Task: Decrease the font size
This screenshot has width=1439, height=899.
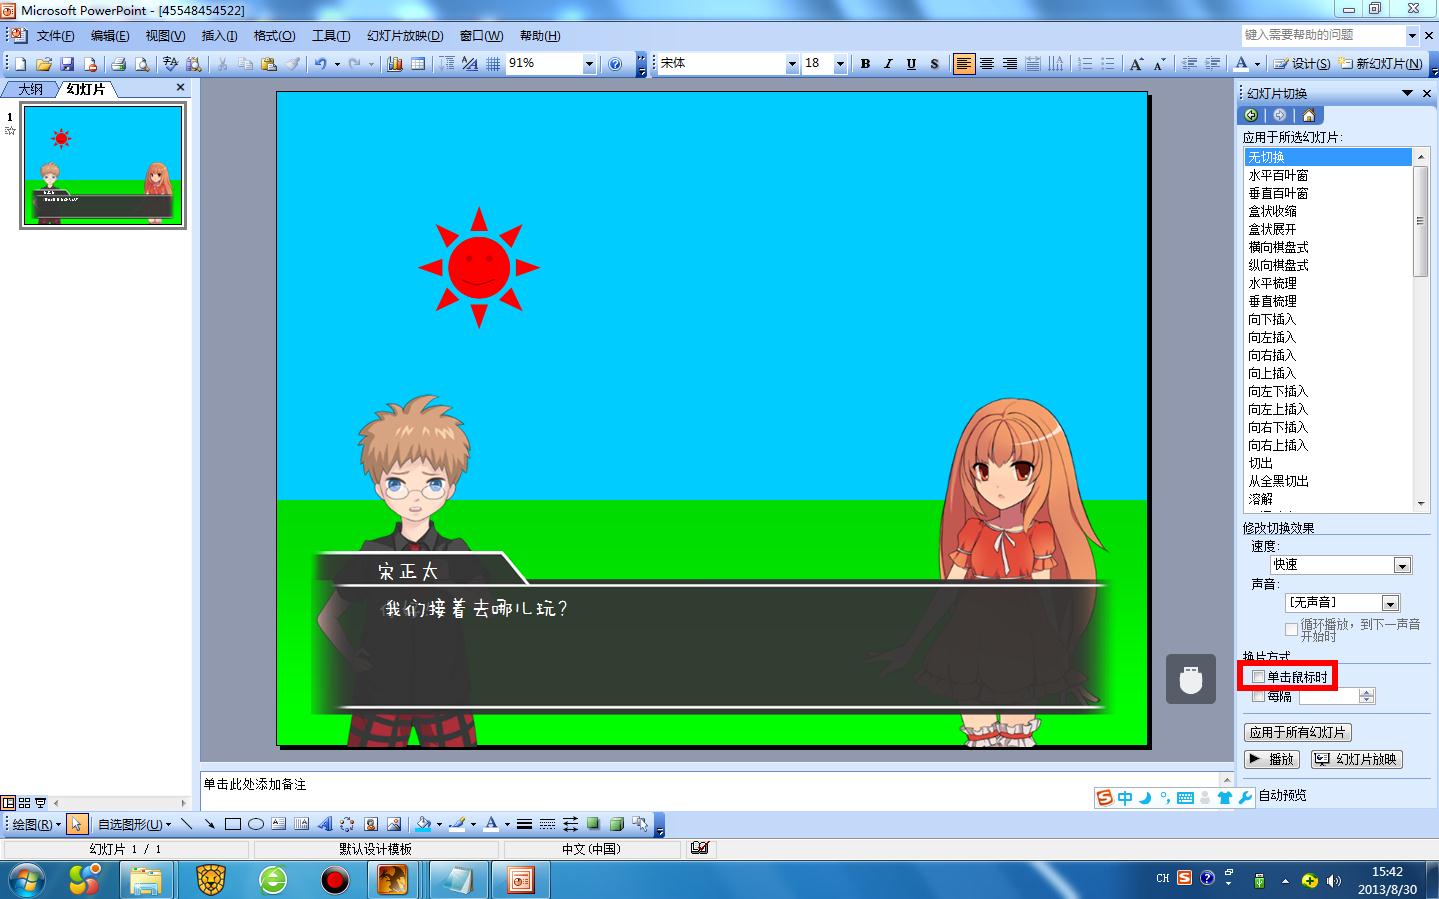Action: click(1159, 64)
